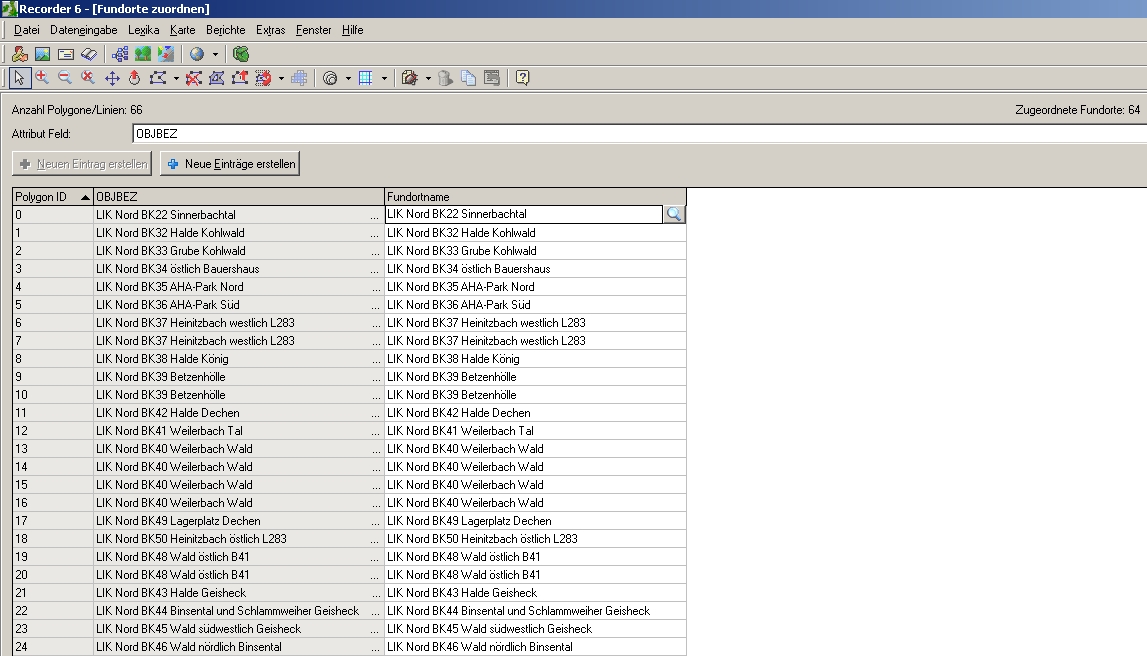Open the Dateneingabe menu

[x=83, y=30]
